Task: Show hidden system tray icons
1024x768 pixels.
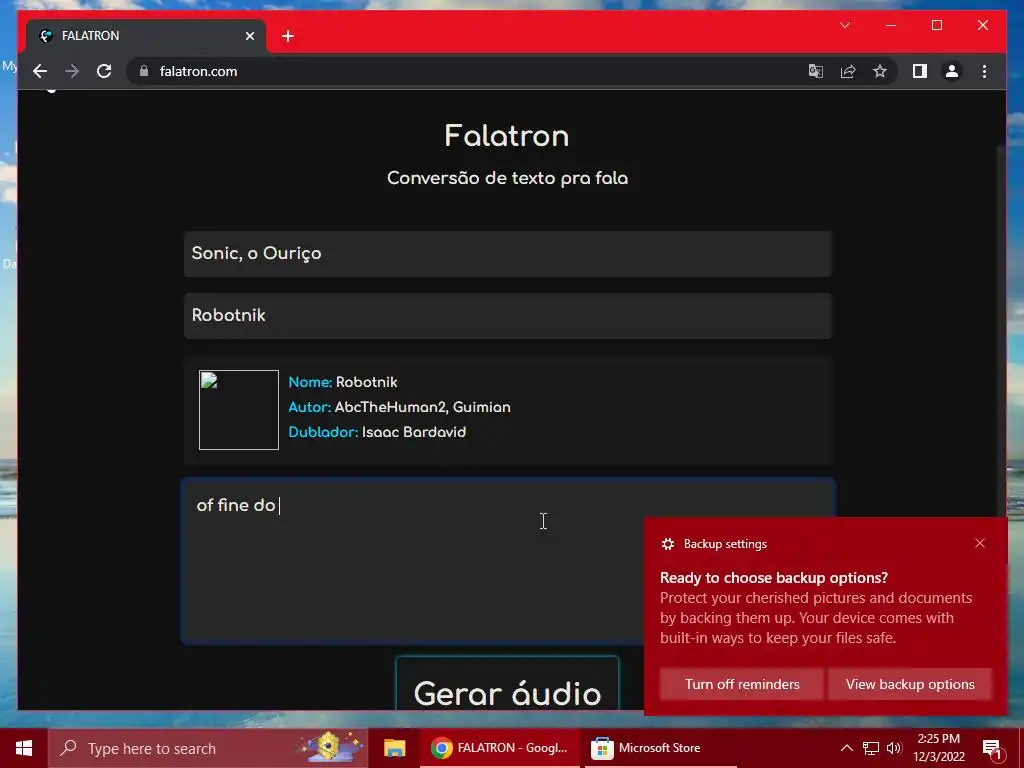Action: pos(846,748)
